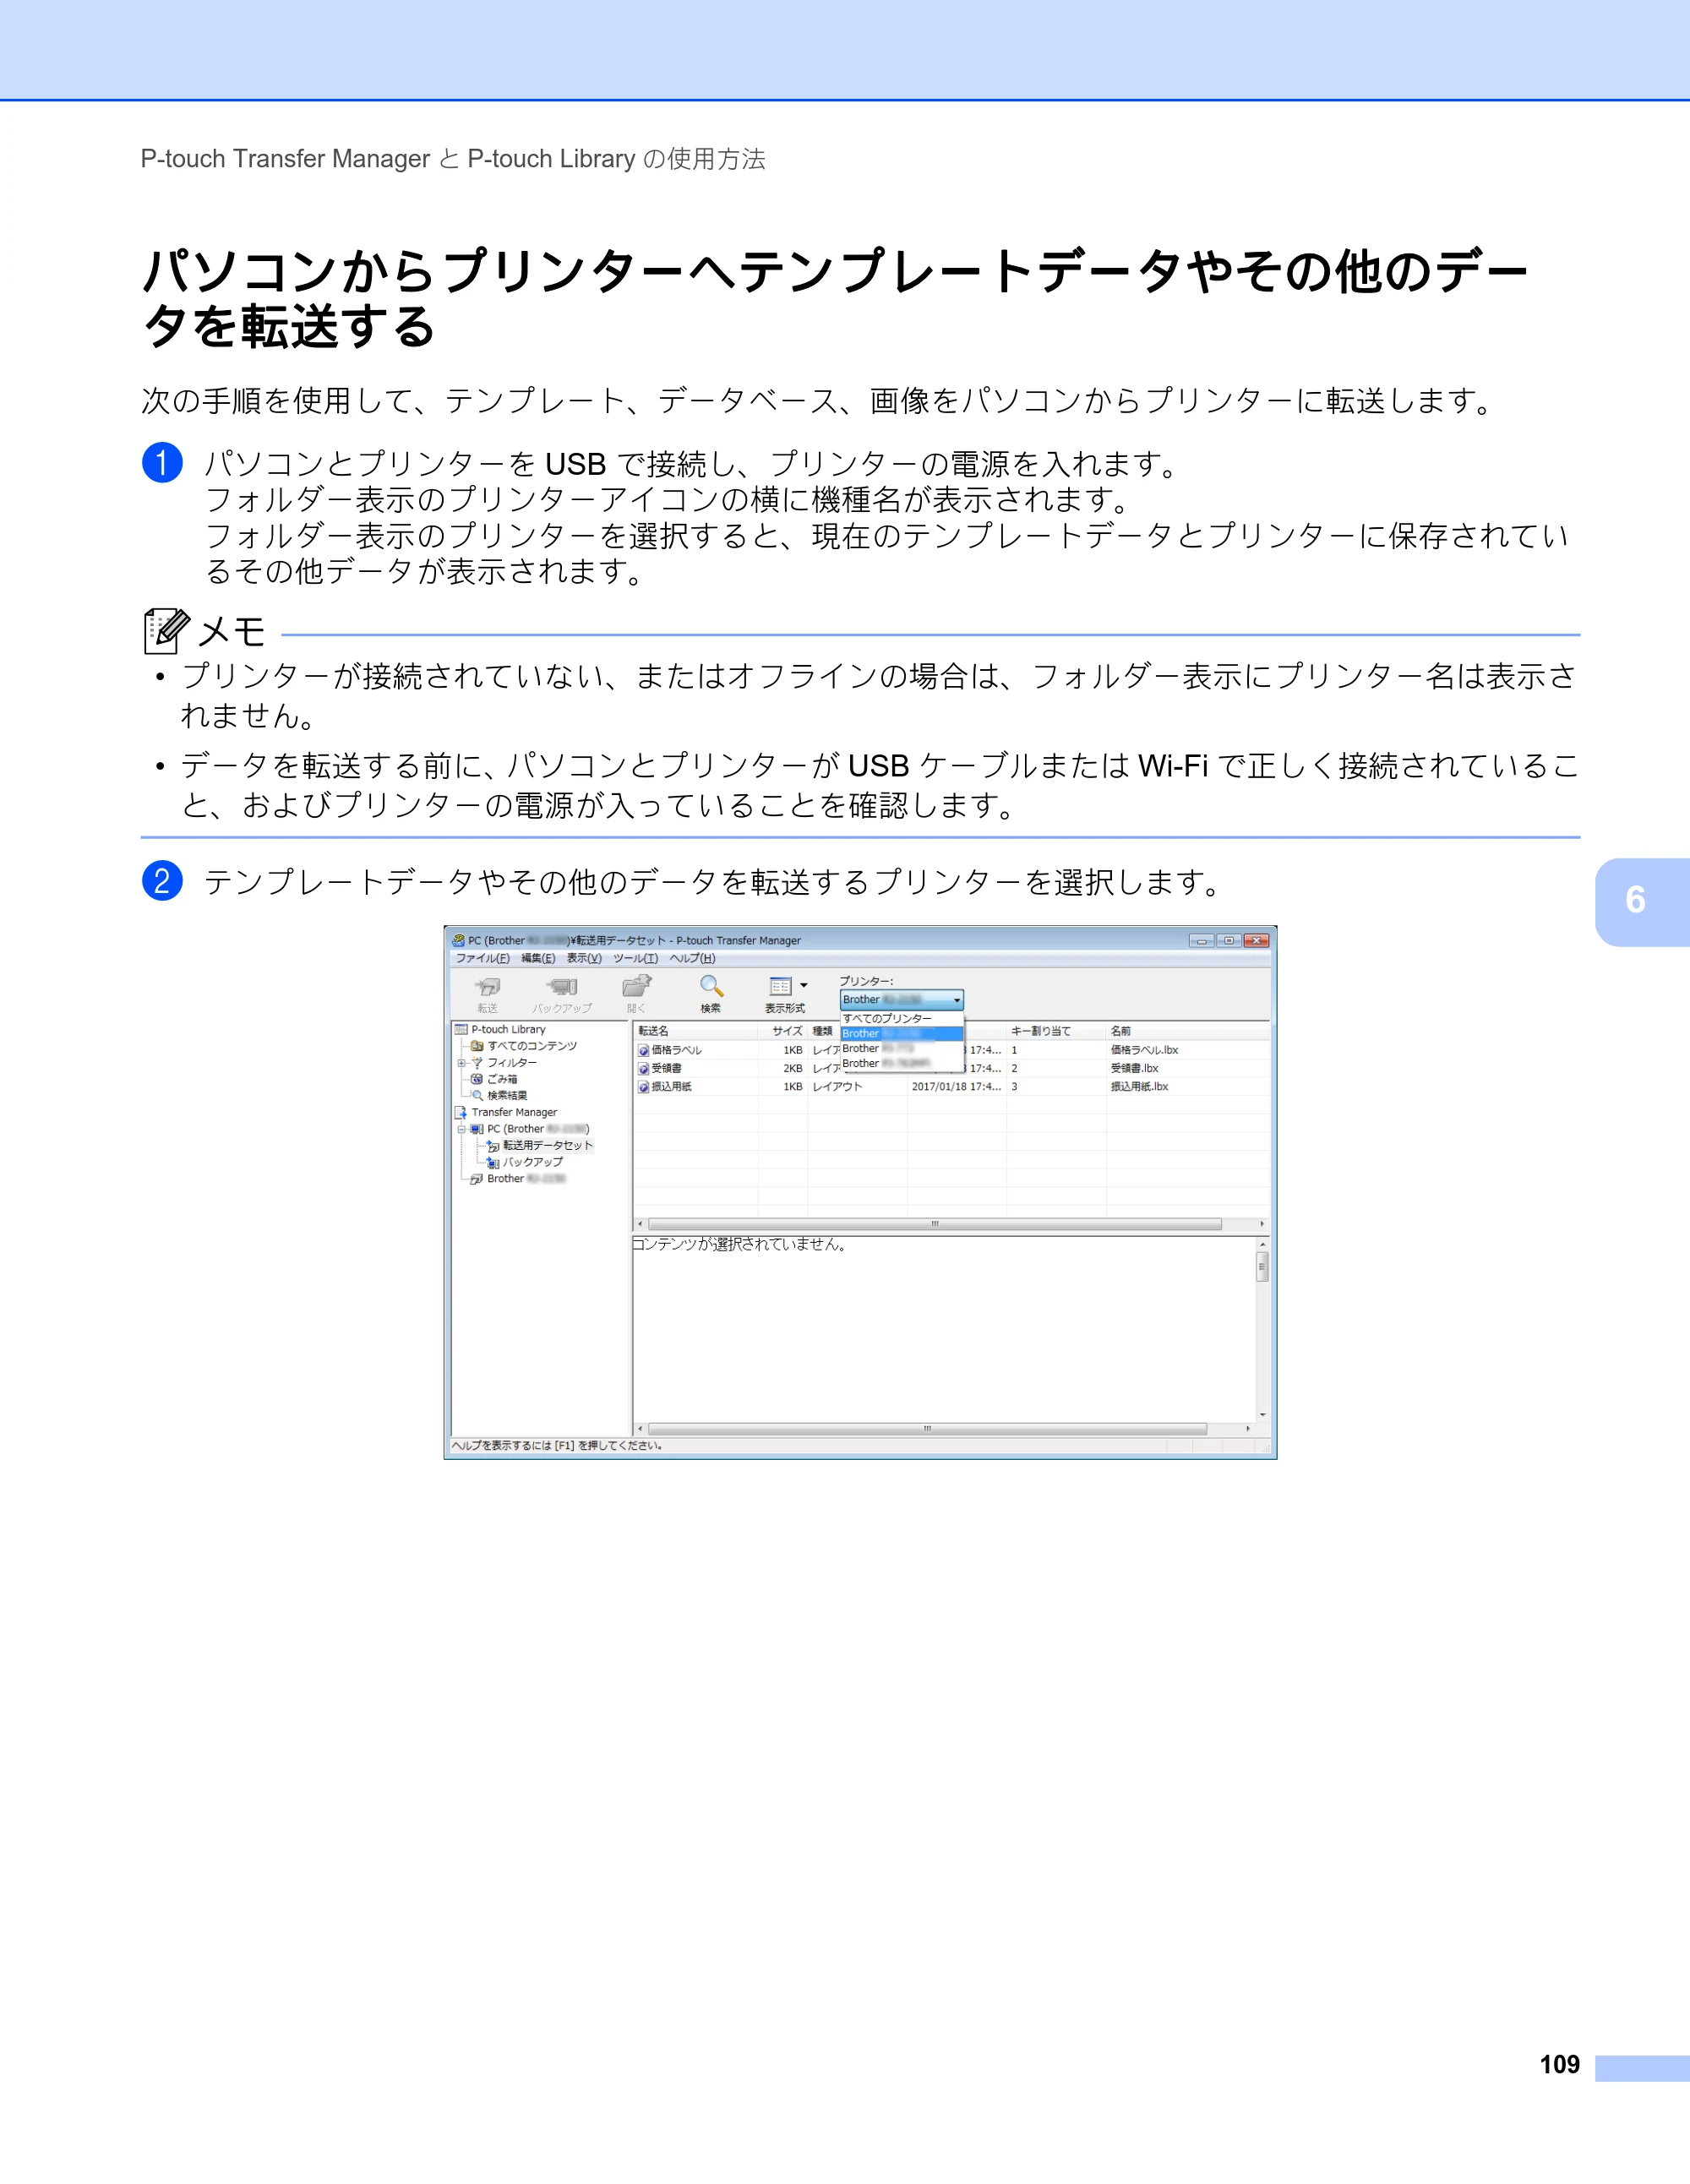Open the プリンター combo box
Image resolution: width=1690 pixels, height=2184 pixels.
tap(902, 1000)
